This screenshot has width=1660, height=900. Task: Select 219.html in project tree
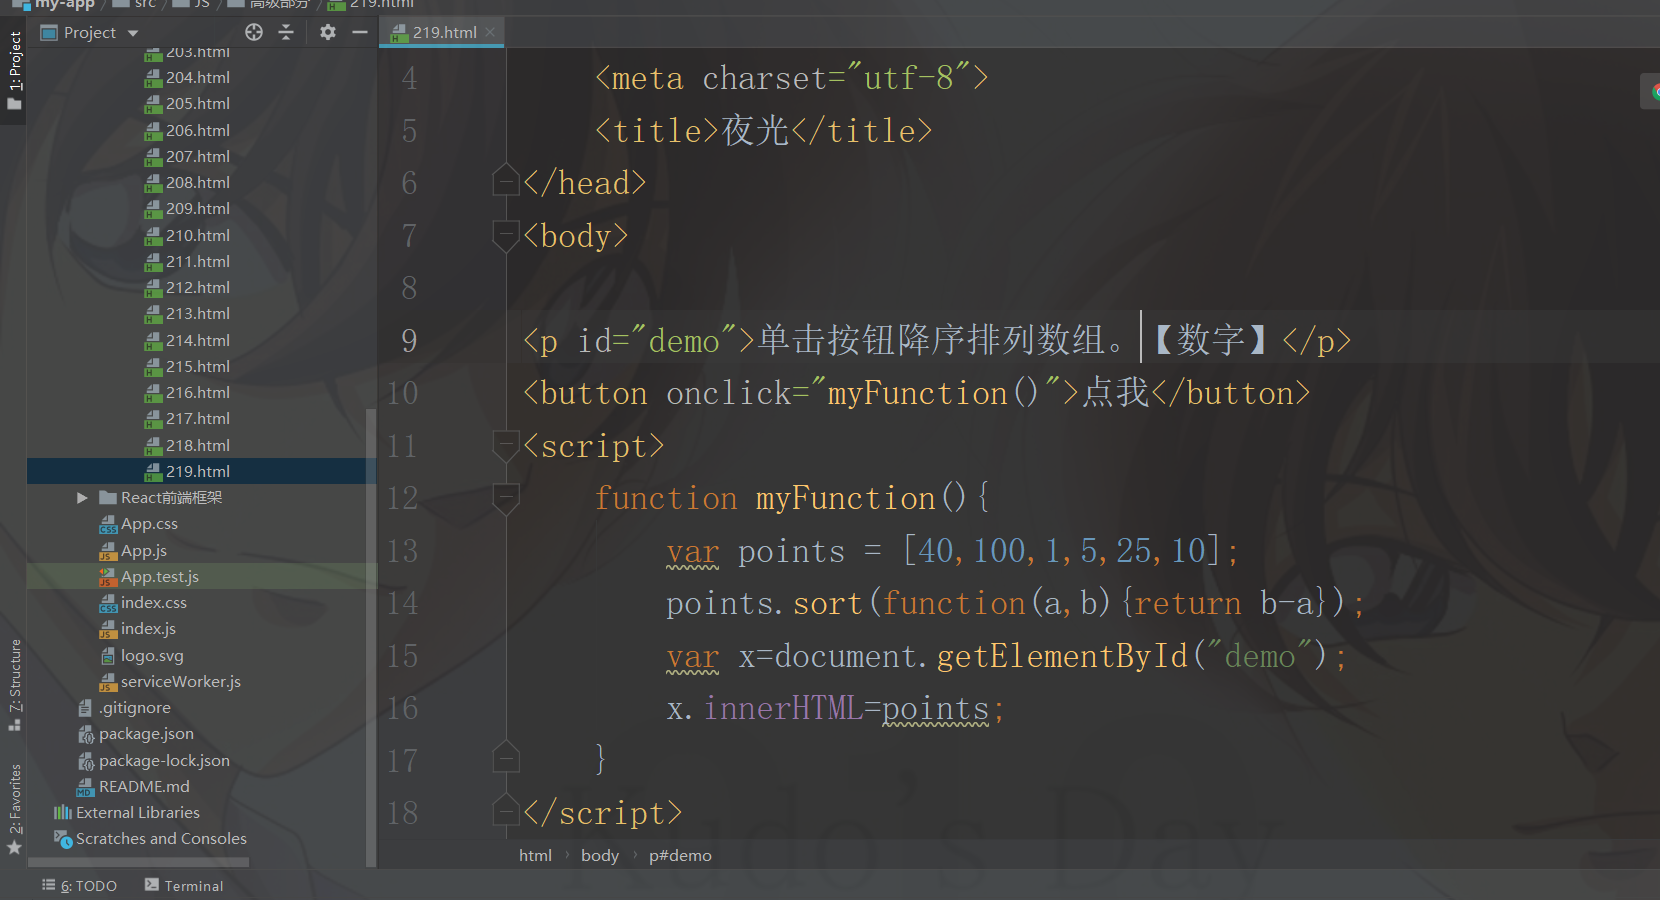coord(188,472)
